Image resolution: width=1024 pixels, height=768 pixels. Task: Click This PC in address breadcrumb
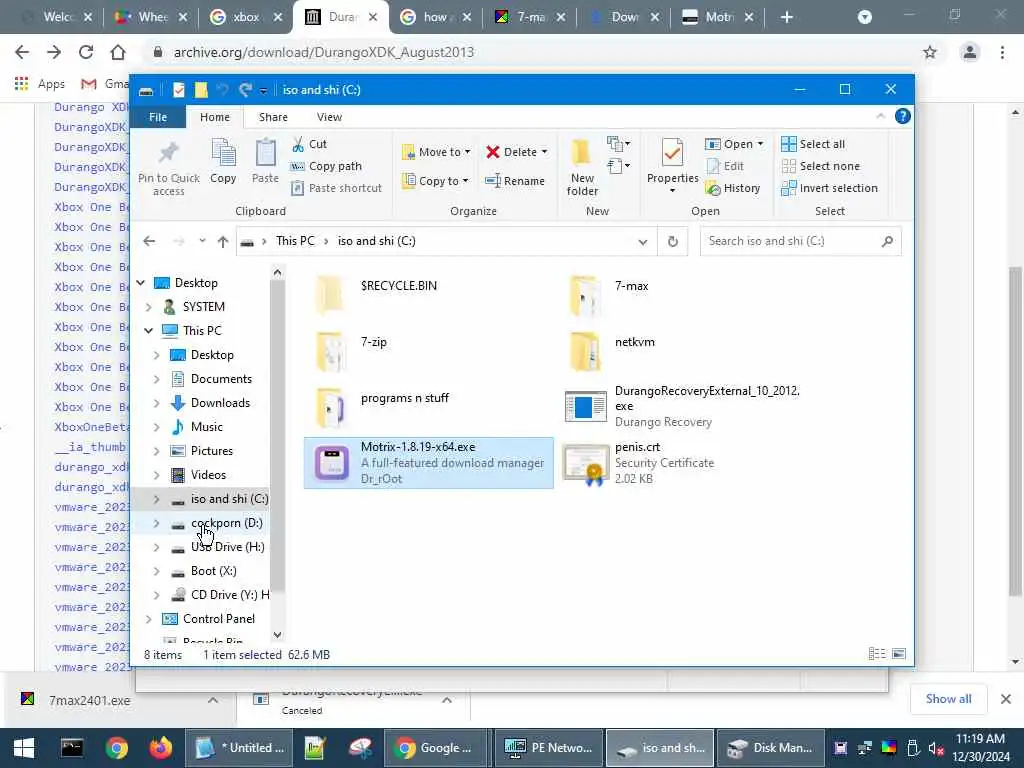tap(295, 241)
